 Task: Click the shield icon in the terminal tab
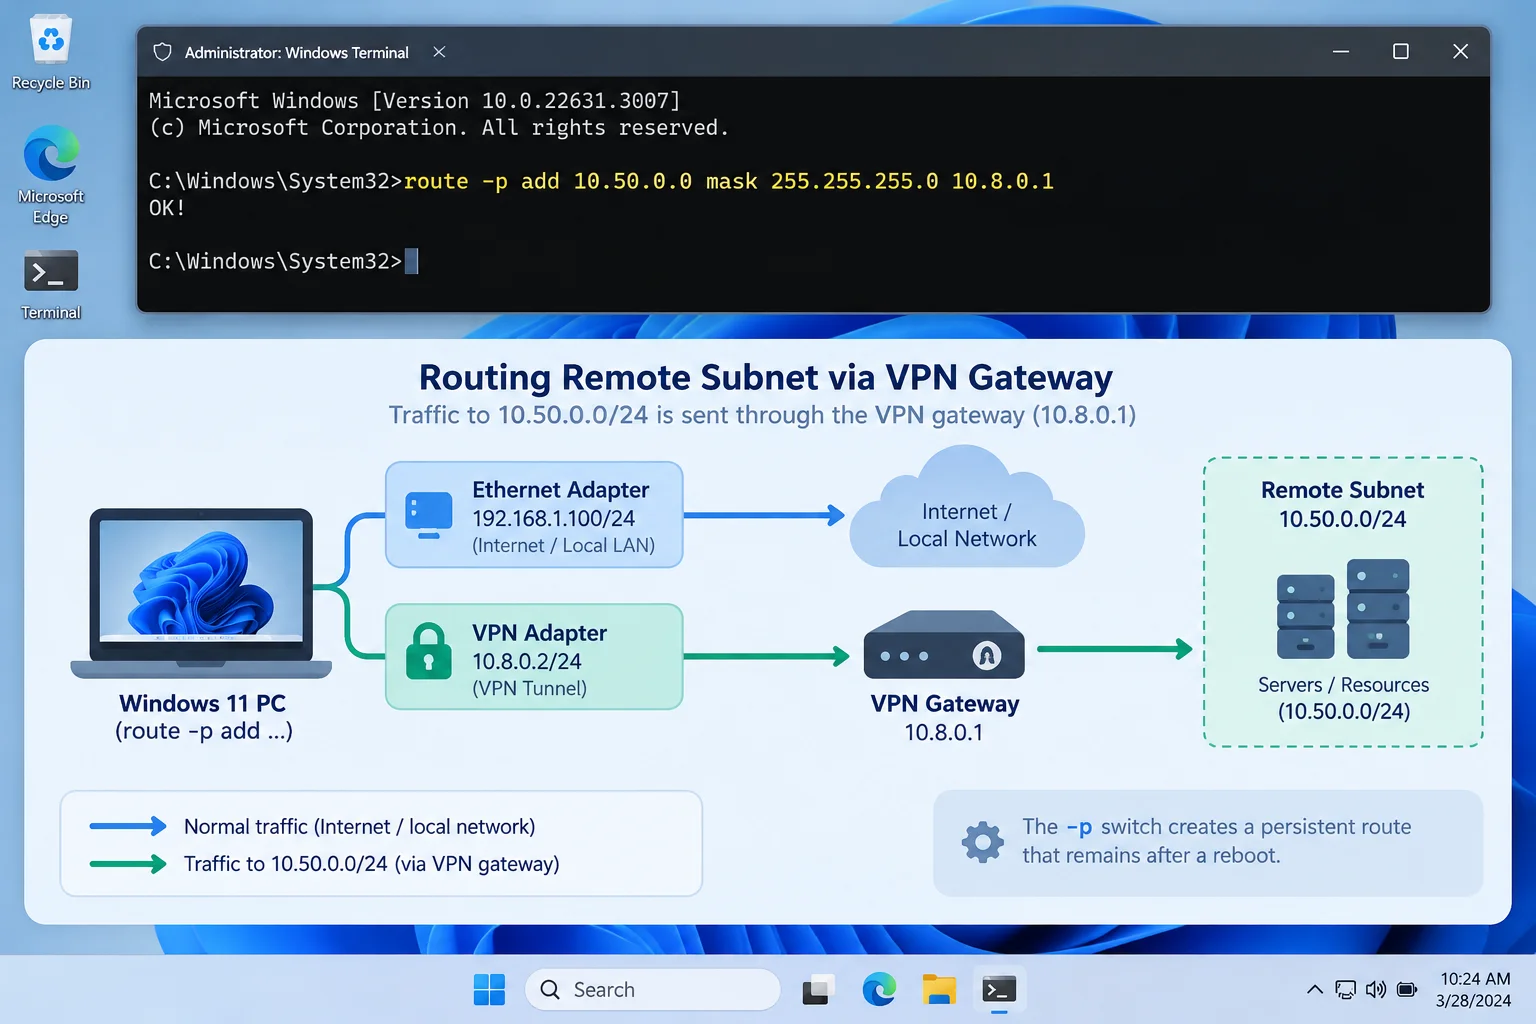(163, 52)
